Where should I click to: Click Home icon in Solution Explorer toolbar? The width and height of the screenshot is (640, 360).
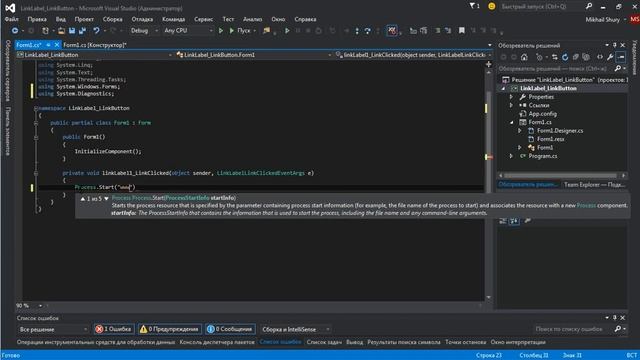pos(524,57)
